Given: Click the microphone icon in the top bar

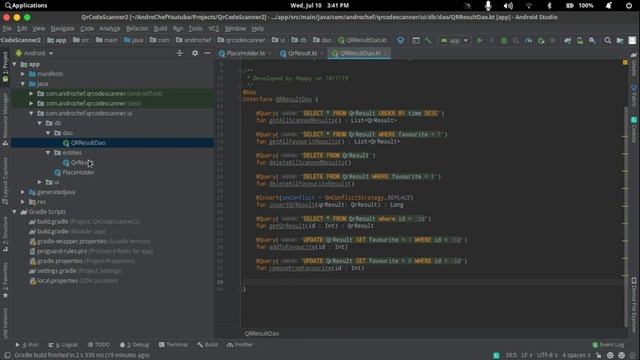Looking at the screenshot, I should 488,6.
